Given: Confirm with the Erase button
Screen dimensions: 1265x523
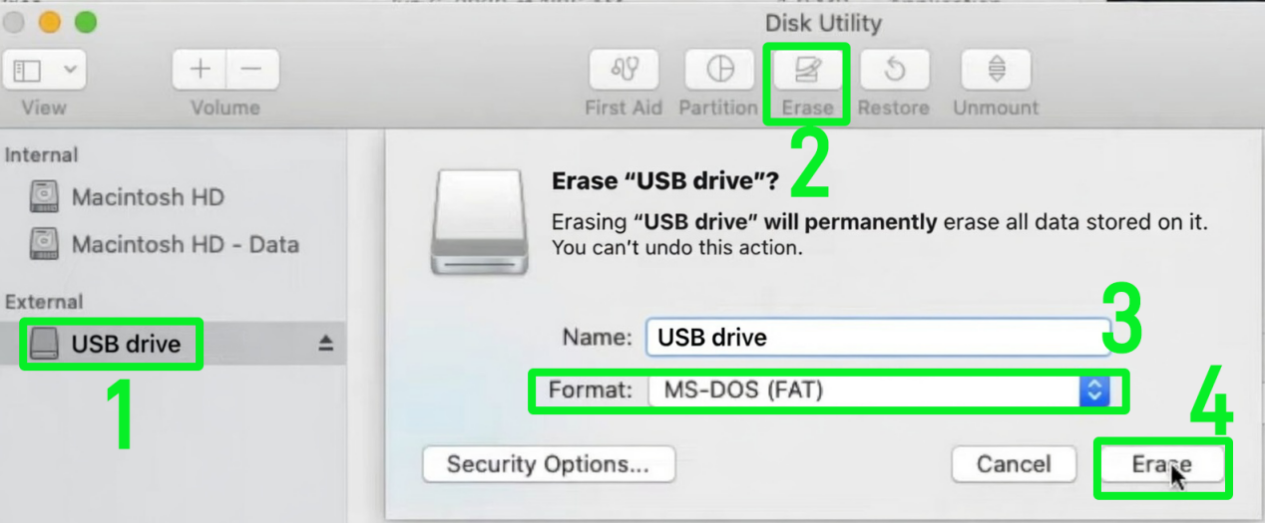Looking at the screenshot, I should tap(1161, 465).
